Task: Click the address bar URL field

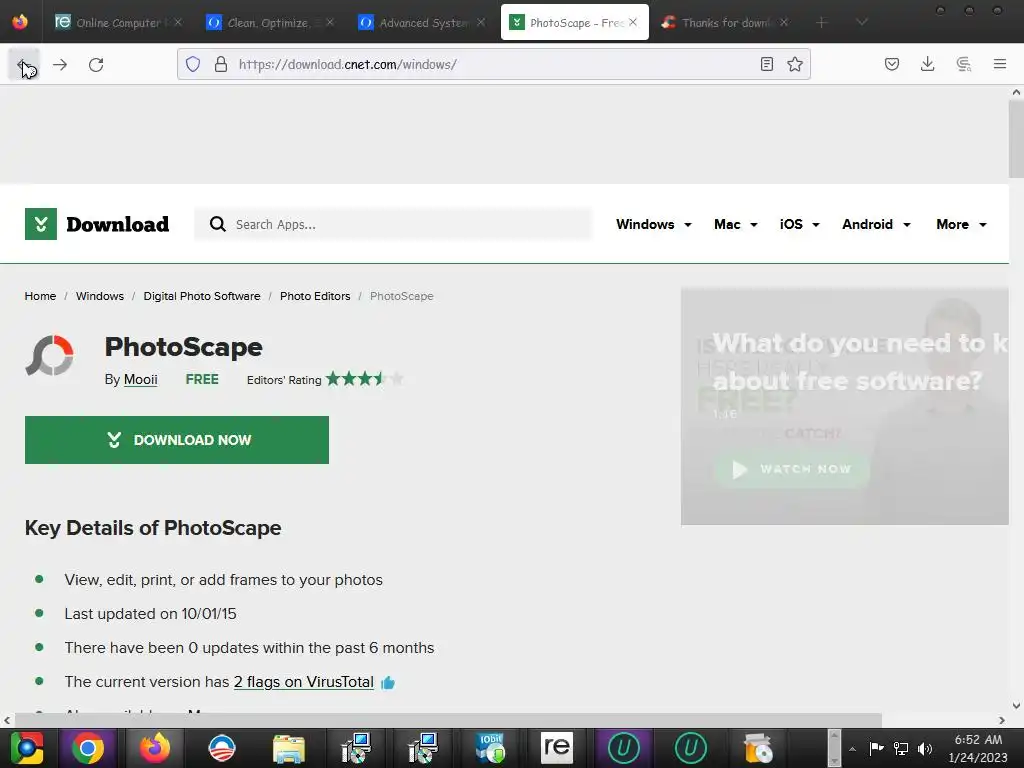Action: tap(494, 64)
